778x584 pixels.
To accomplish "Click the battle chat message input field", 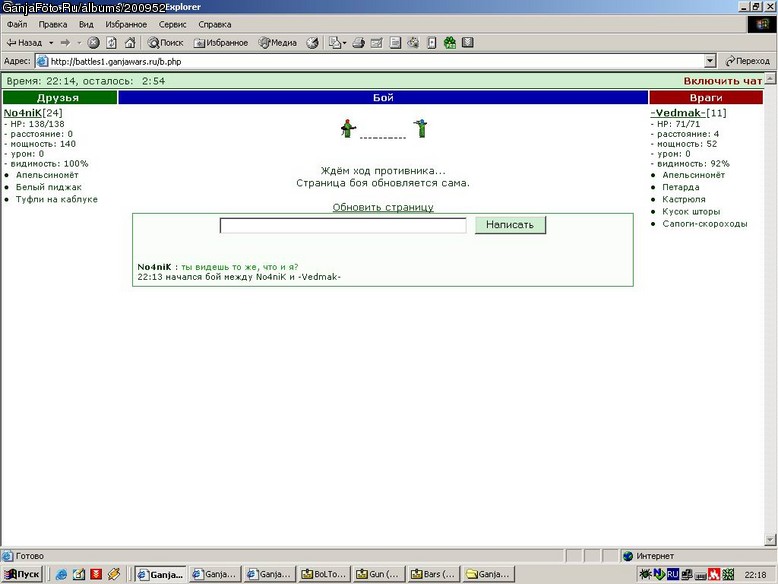I will click(343, 225).
